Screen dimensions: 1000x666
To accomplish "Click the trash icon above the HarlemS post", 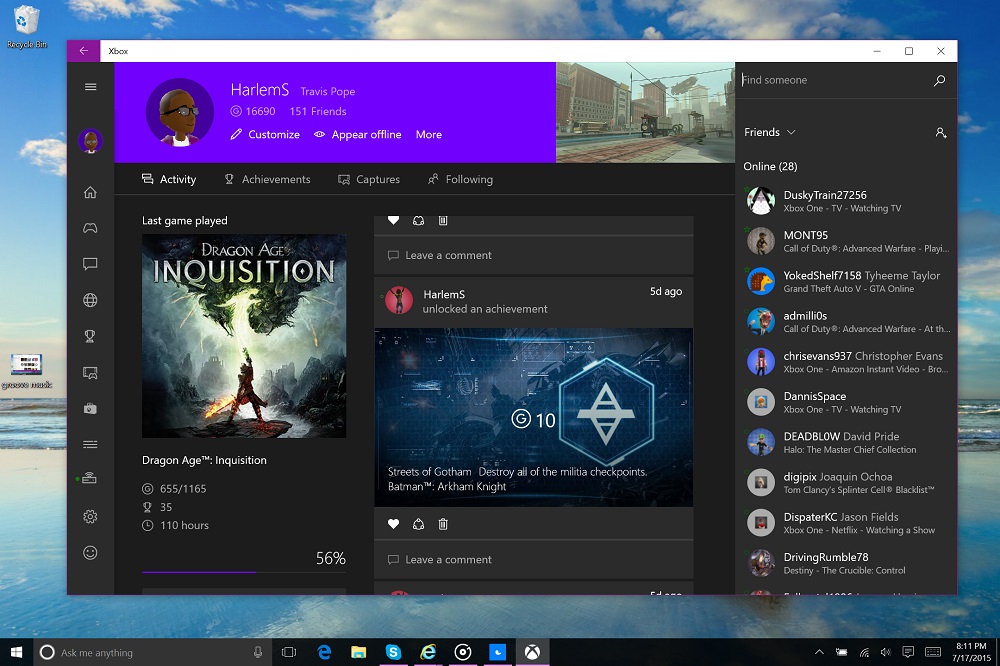I will (443, 221).
